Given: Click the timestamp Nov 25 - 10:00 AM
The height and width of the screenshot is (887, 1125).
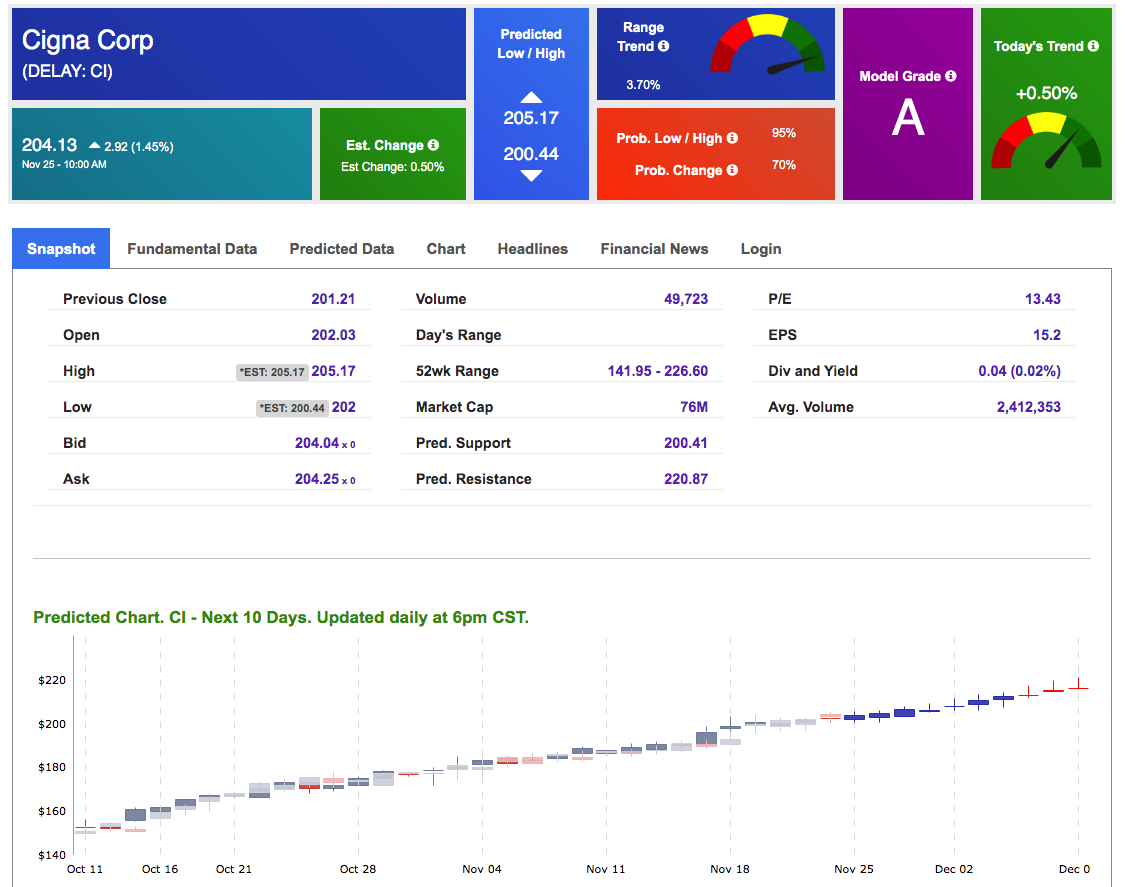Looking at the screenshot, I should tap(64, 164).
